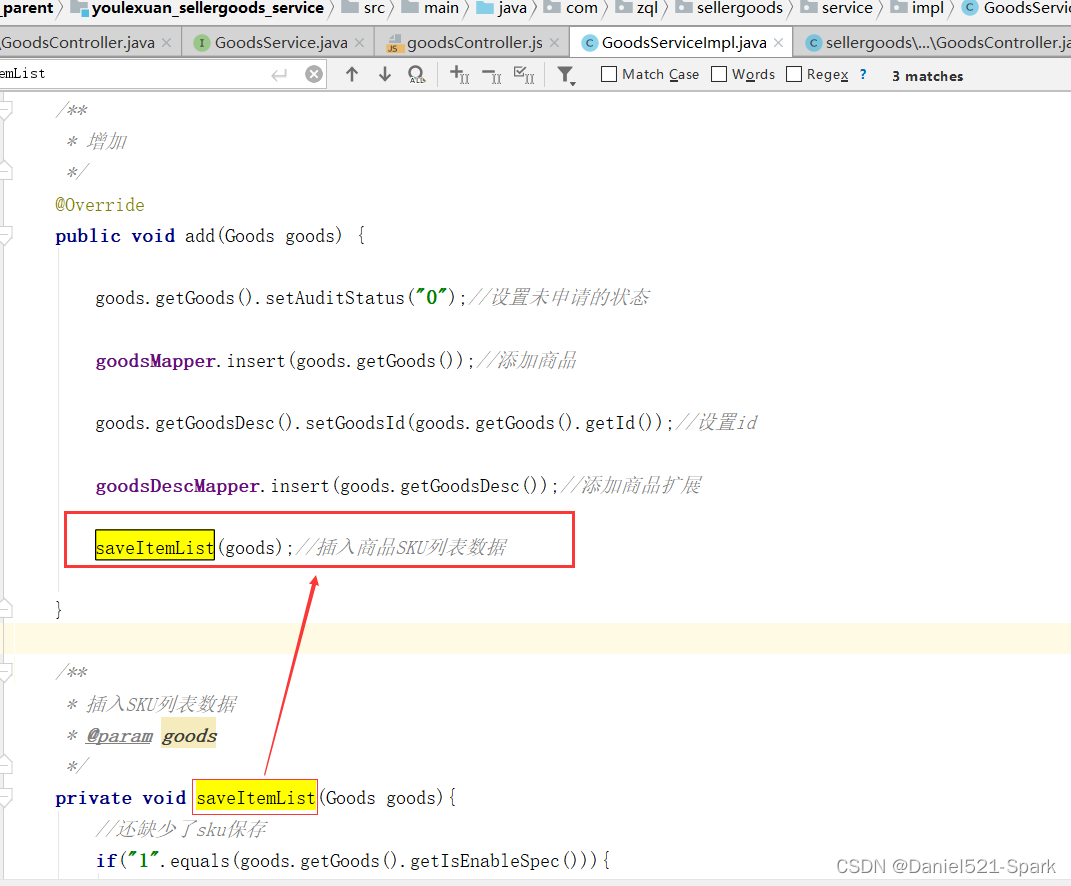This screenshot has height=886, width=1071.
Task: Click setGoodsId method call
Action: 355,423
